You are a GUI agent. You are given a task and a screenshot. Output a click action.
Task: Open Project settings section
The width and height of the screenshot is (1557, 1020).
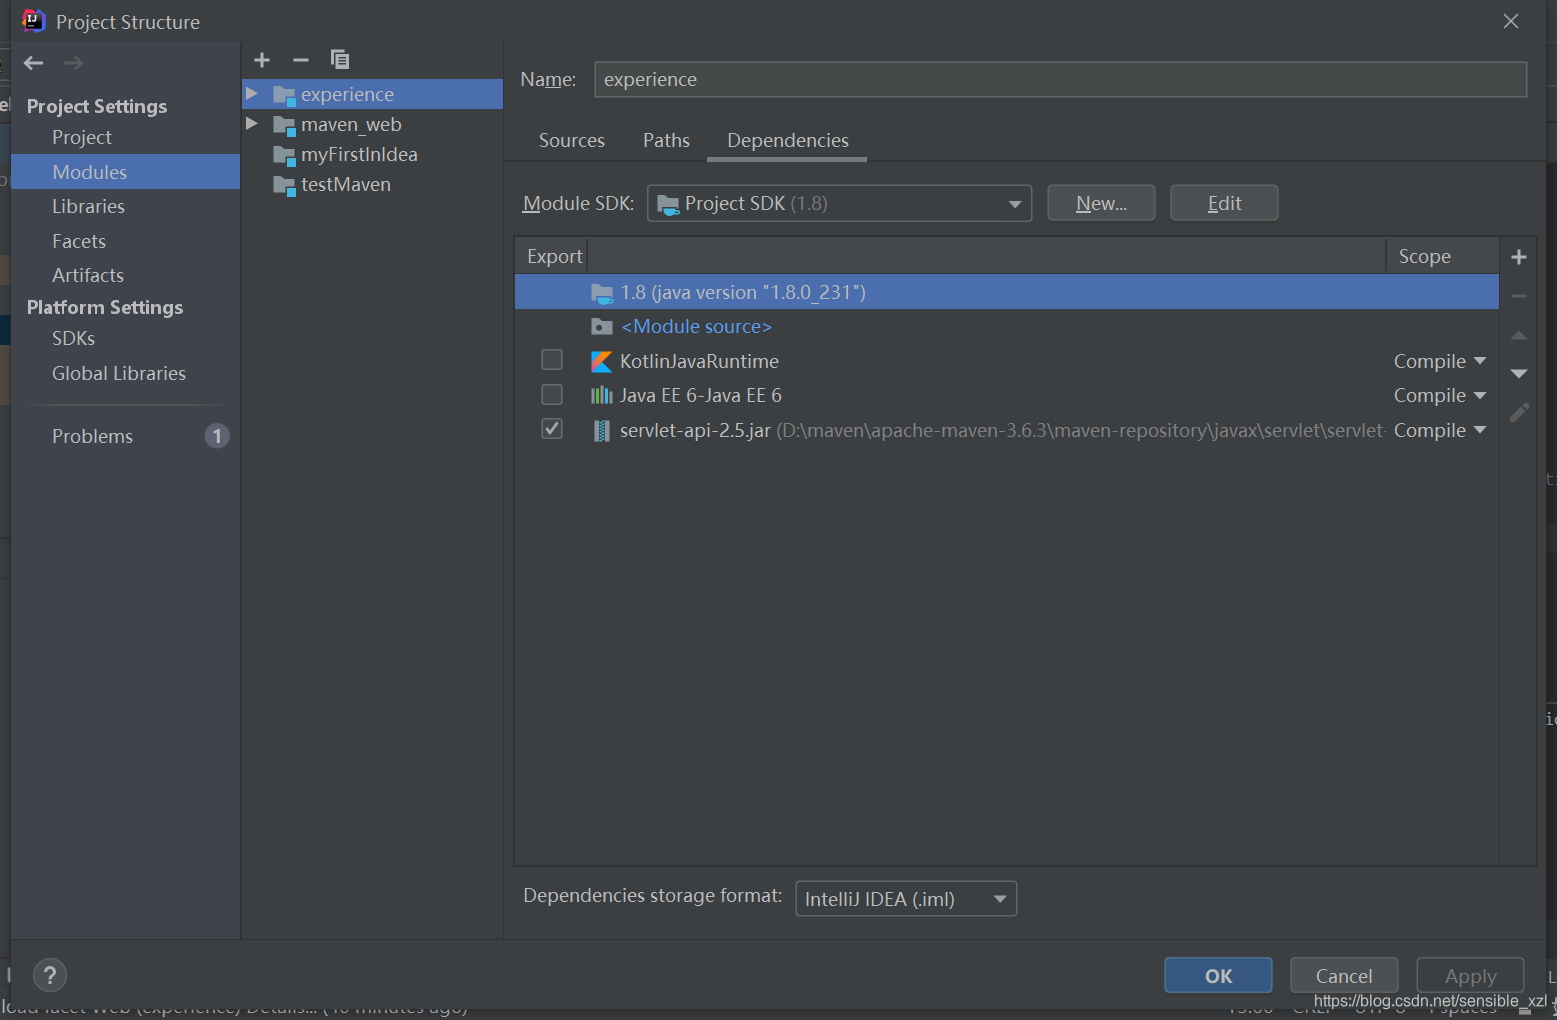[x=82, y=137]
